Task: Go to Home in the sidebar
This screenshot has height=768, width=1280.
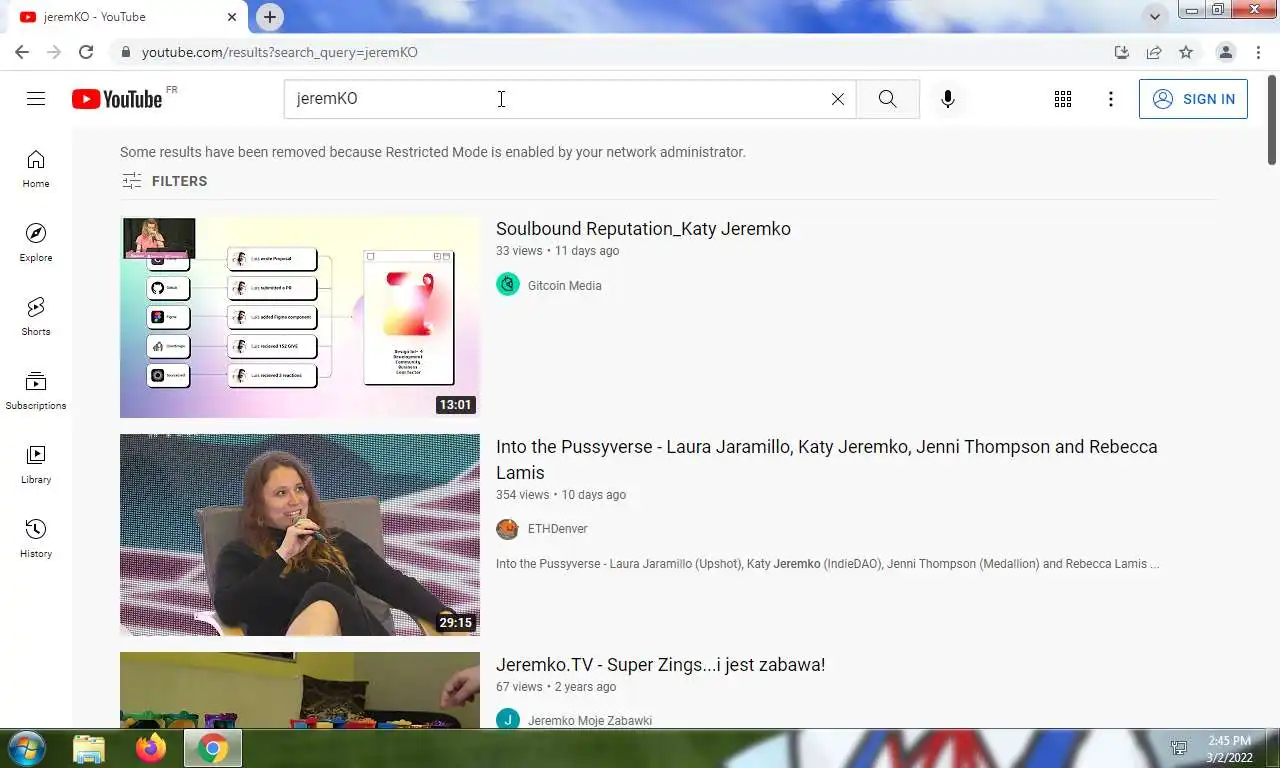Action: click(36, 169)
